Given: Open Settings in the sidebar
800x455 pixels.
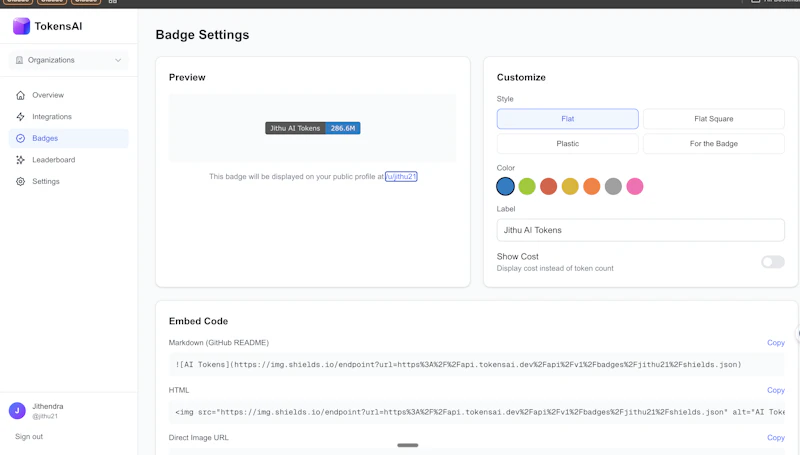Looking at the screenshot, I should click(69, 182).
